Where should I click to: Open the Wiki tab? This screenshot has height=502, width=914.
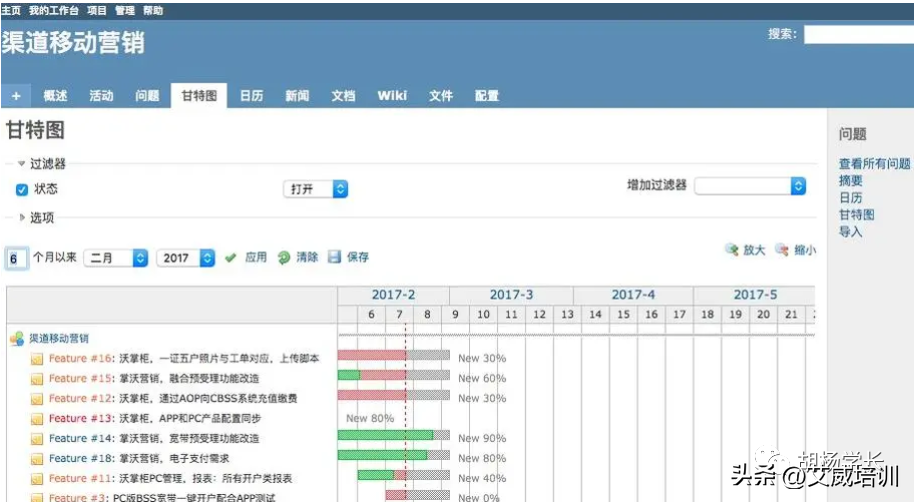point(392,96)
